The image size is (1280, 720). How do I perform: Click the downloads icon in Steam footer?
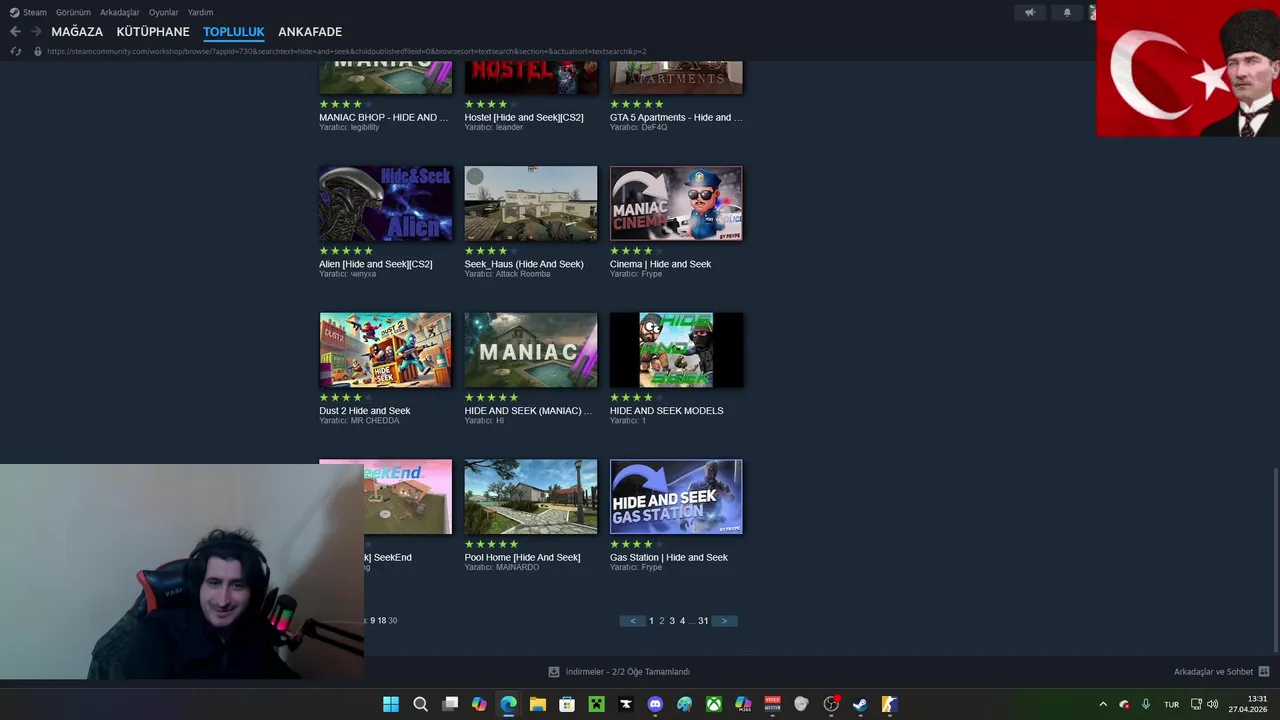coord(554,672)
